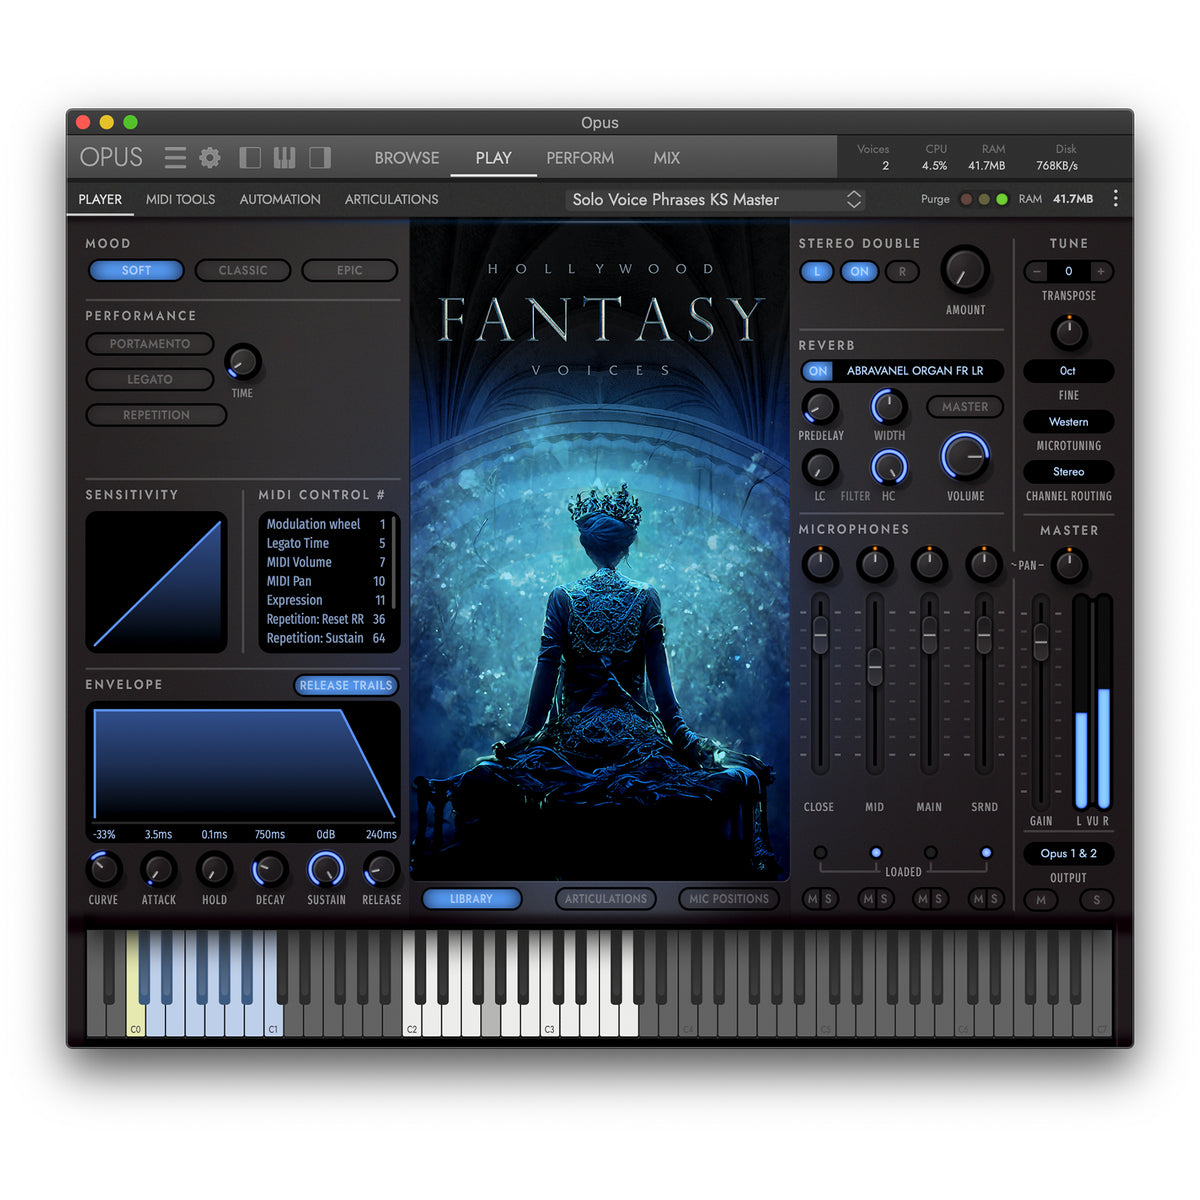Mute the Master output with M
The height and width of the screenshot is (1200, 1200).
pyautogui.click(x=1041, y=900)
